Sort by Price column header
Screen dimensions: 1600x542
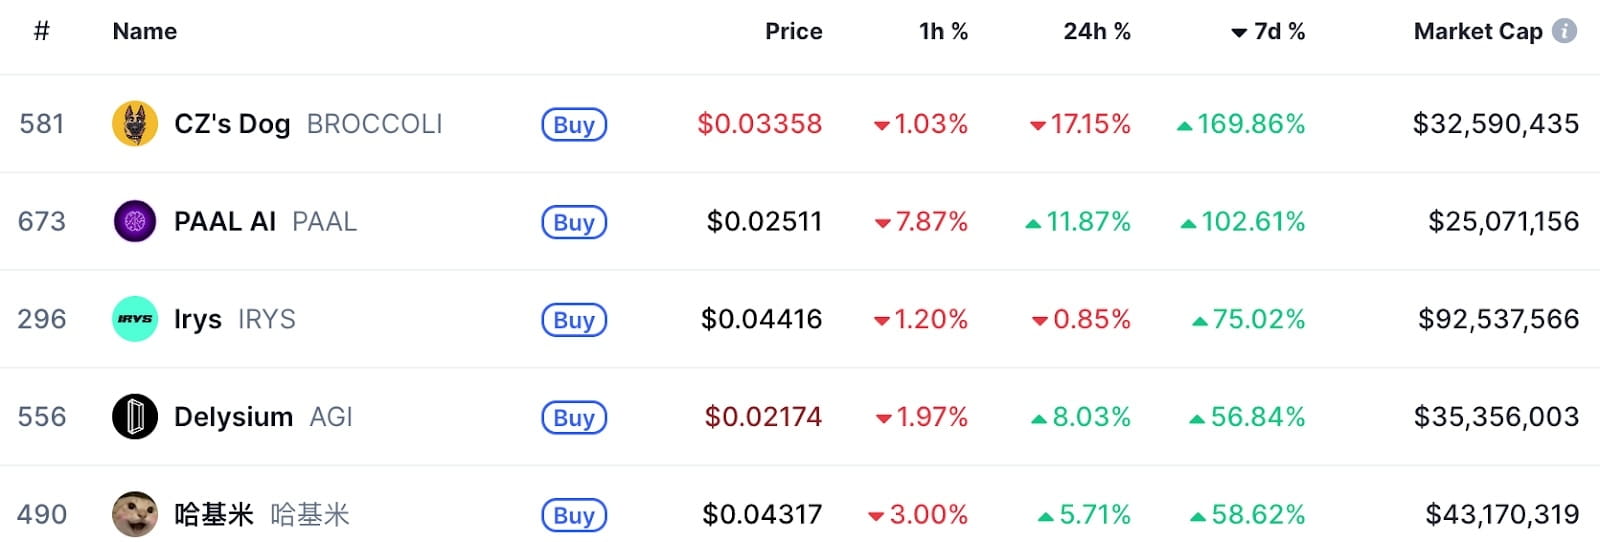coord(793,32)
